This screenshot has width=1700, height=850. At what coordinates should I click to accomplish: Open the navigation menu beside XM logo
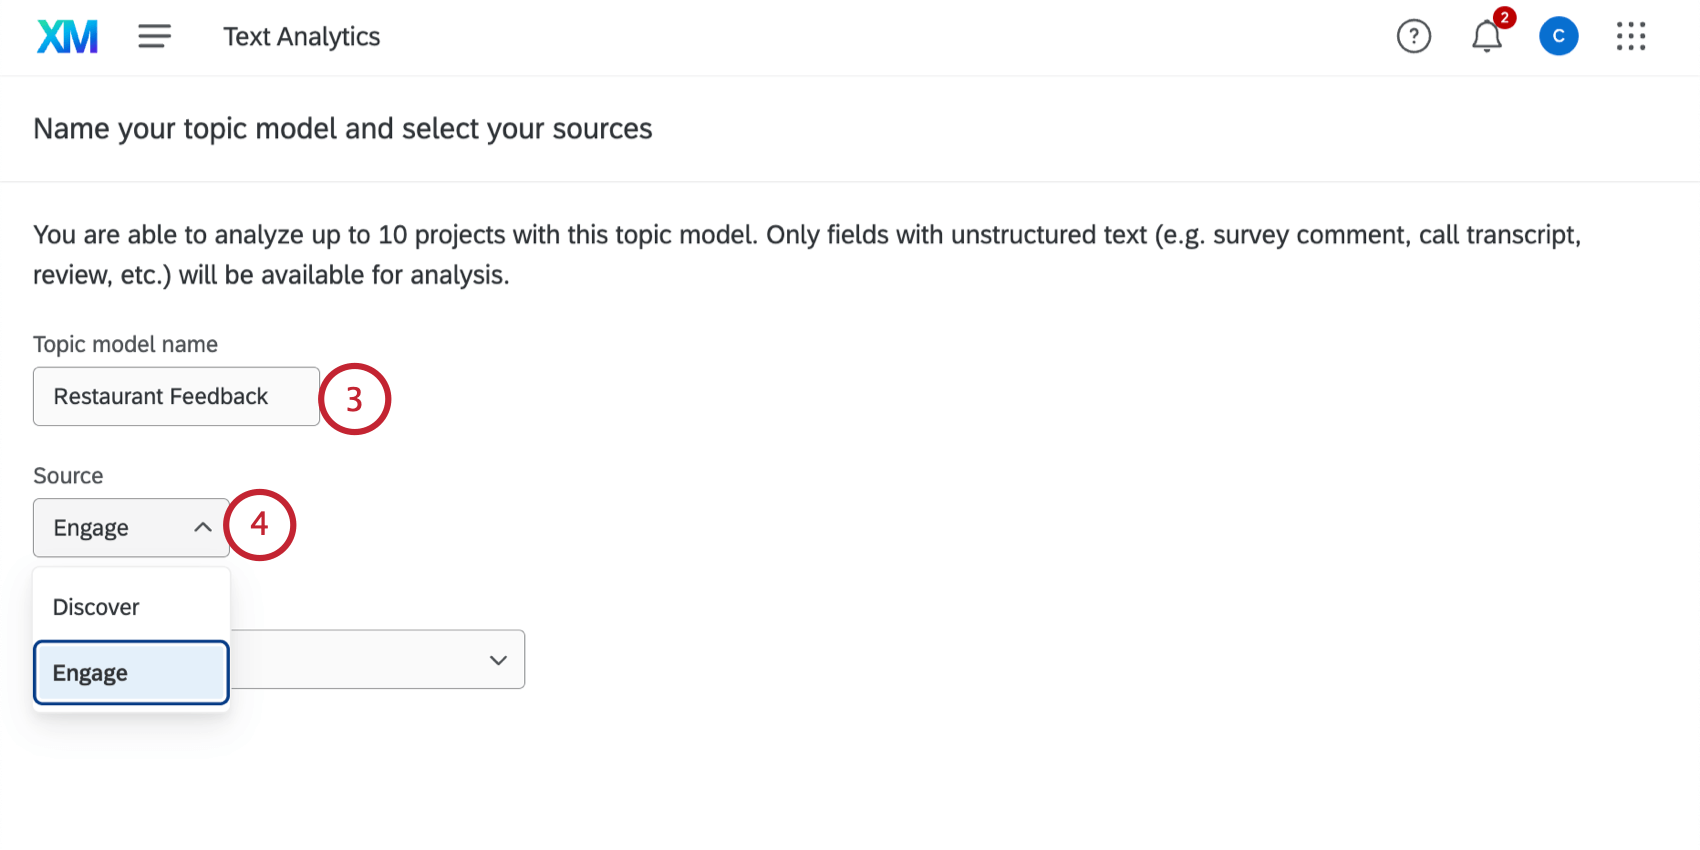[x=154, y=35]
